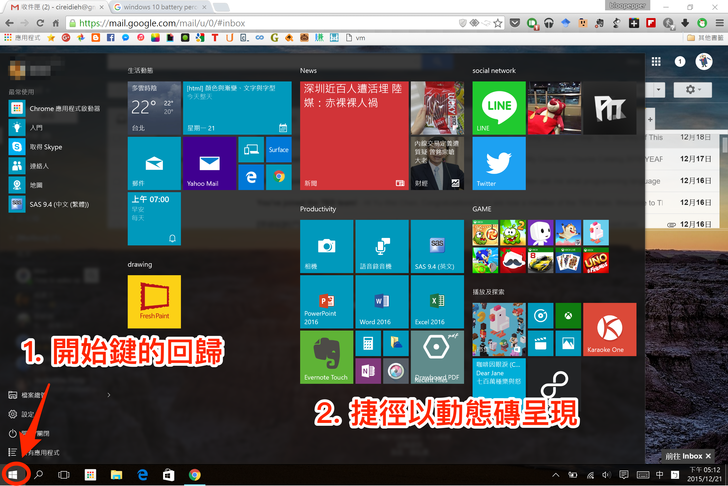Image resolution: width=728 pixels, height=486 pixels.
Task: Open the Store icon on the taskbar
Action: coord(169,474)
